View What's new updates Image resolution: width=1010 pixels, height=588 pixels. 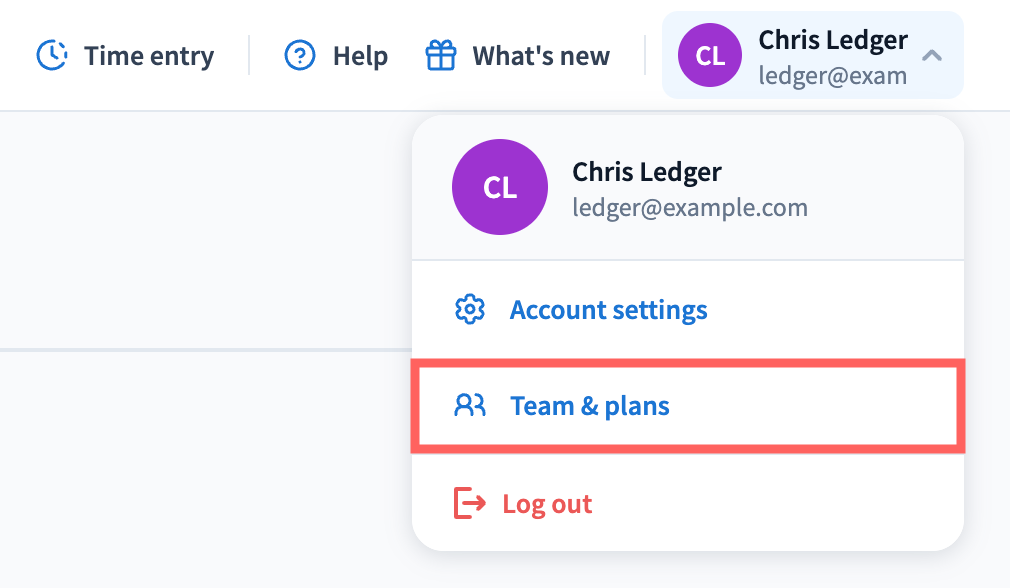click(x=541, y=56)
